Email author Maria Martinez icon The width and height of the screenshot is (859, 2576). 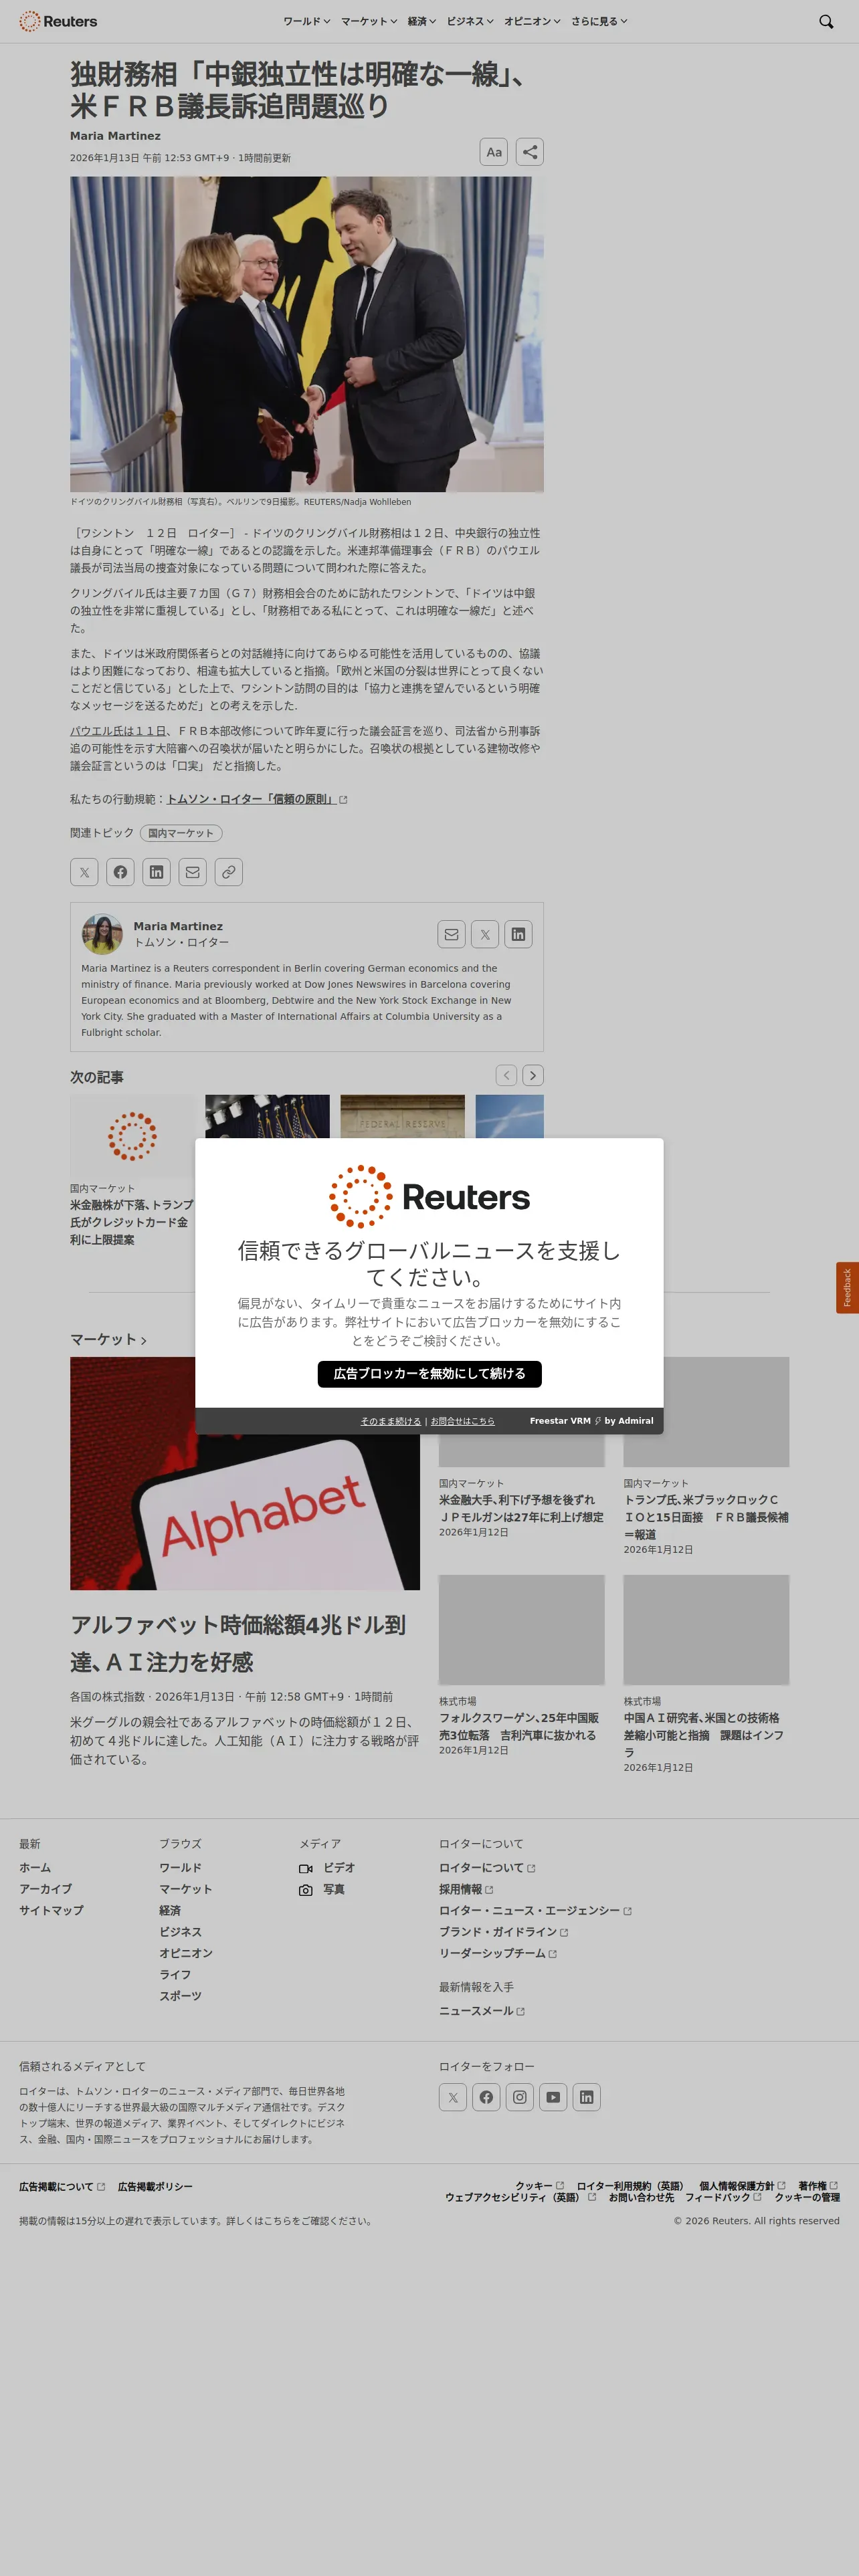coord(452,934)
